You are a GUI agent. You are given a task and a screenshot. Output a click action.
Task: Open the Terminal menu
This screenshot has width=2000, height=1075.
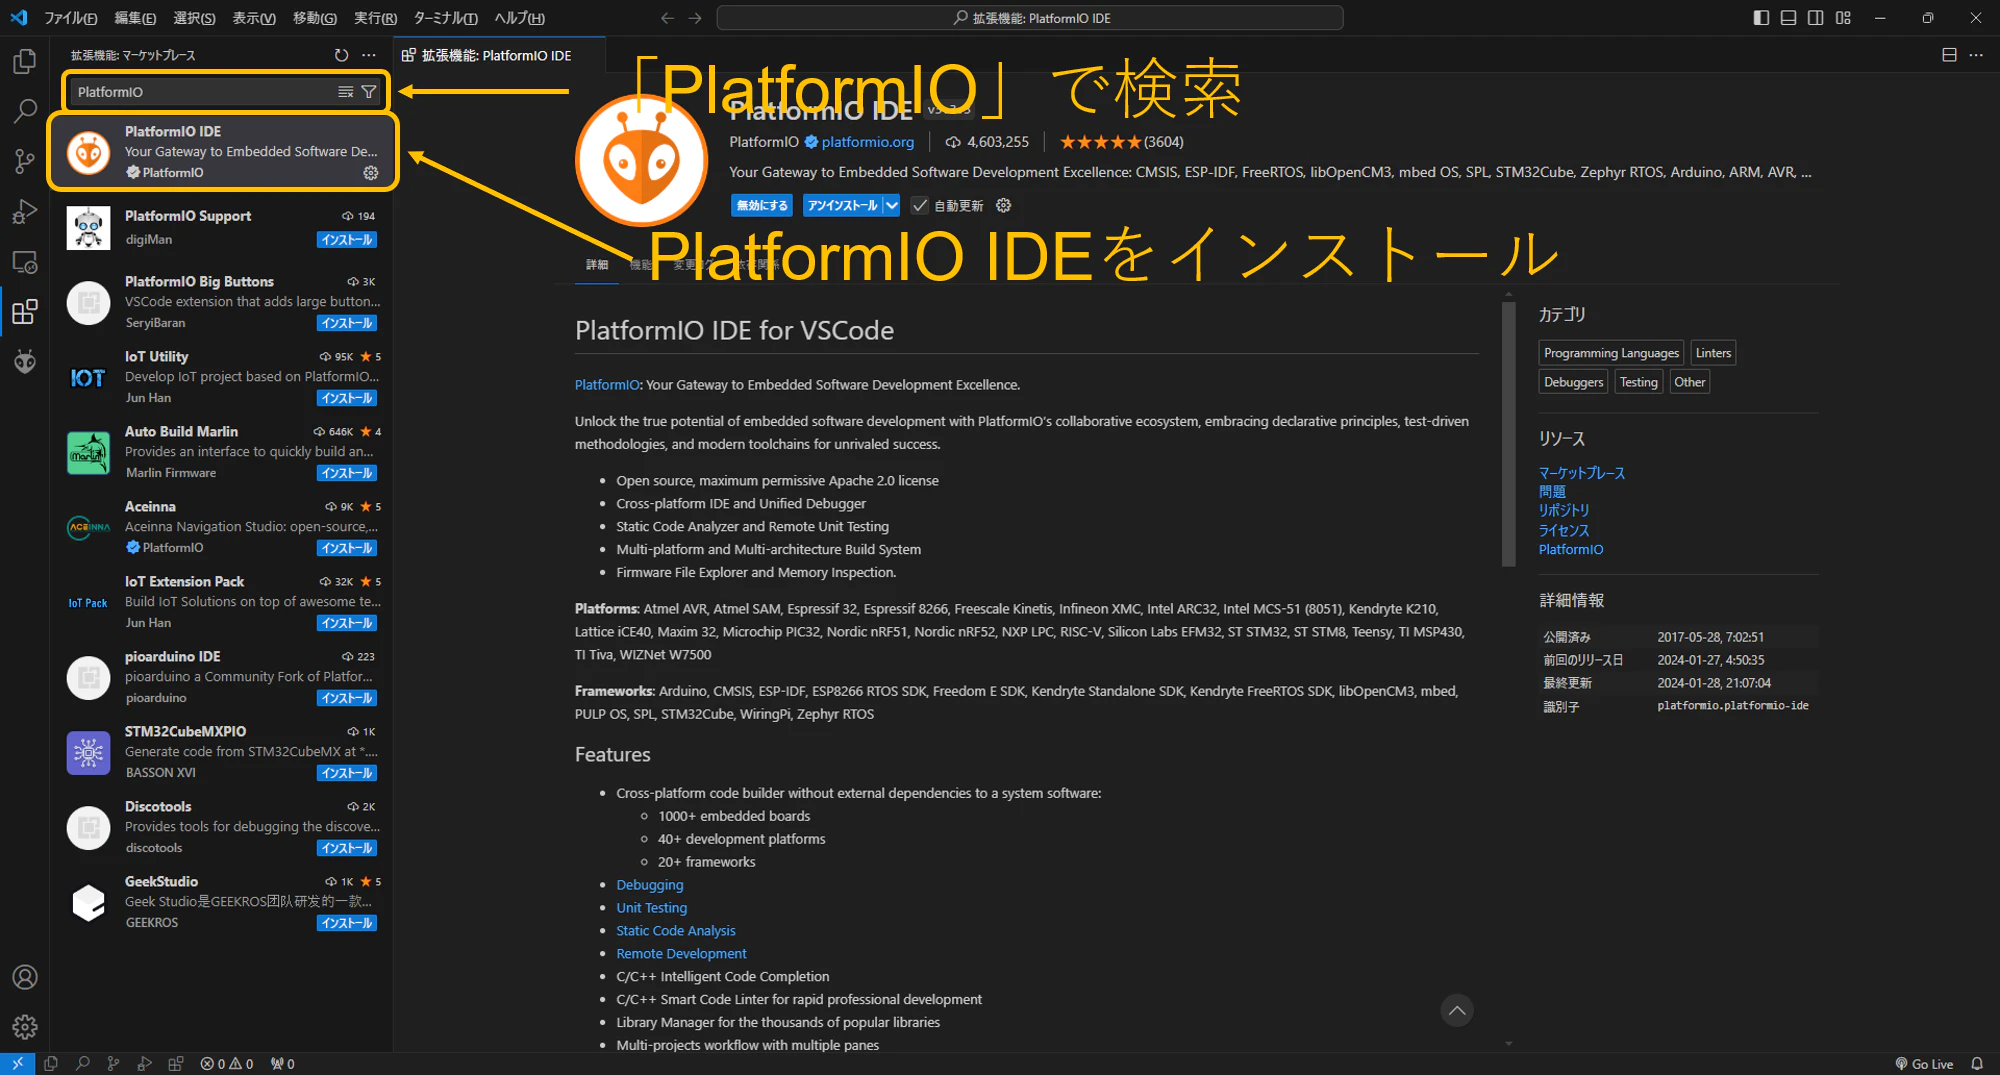[445, 18]
